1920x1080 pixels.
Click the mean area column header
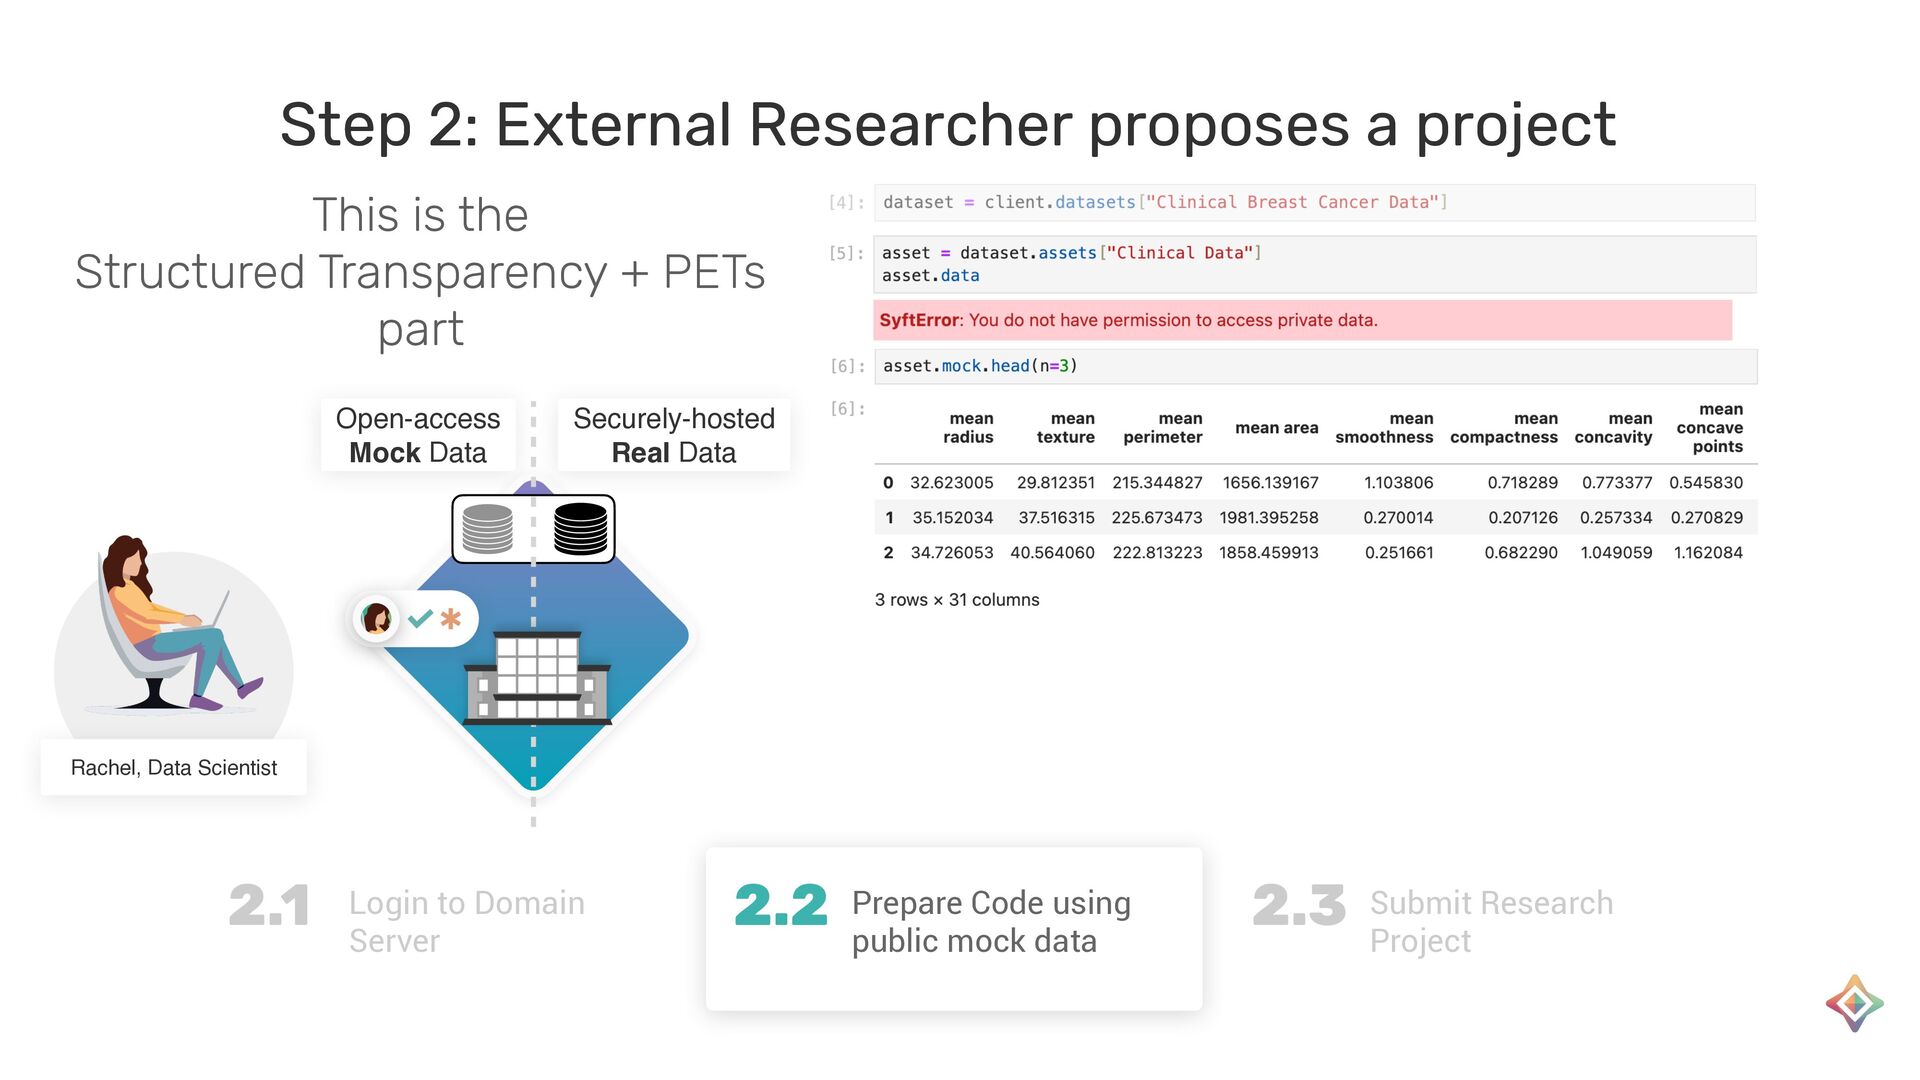[x=1276, y=428]
